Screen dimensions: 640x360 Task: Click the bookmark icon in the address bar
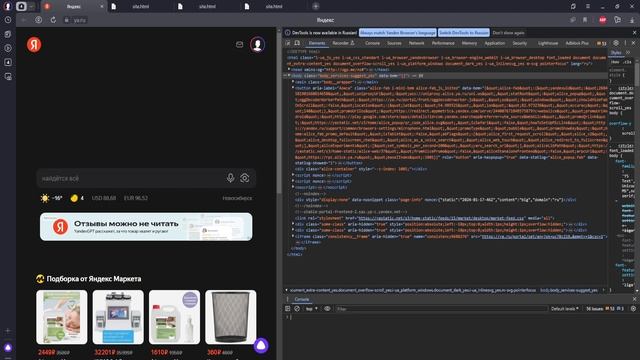585,20
